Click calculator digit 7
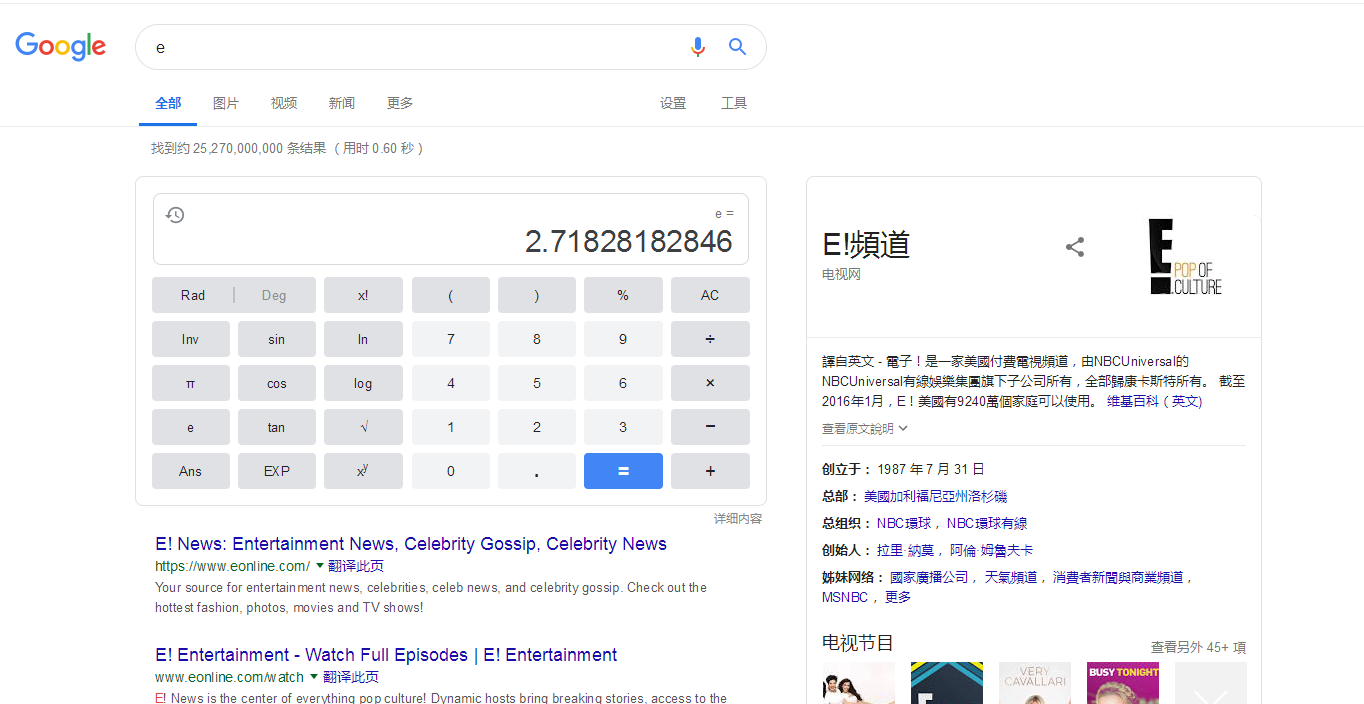The width and height of the screenshot is (1364, 704). tap(451, 339)
